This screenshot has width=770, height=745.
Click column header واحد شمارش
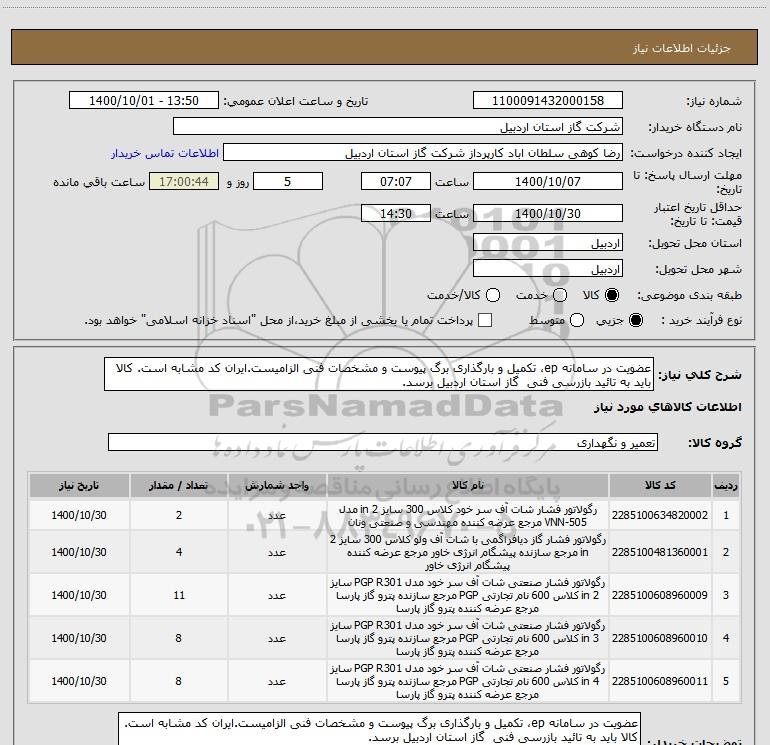[277, 486]
